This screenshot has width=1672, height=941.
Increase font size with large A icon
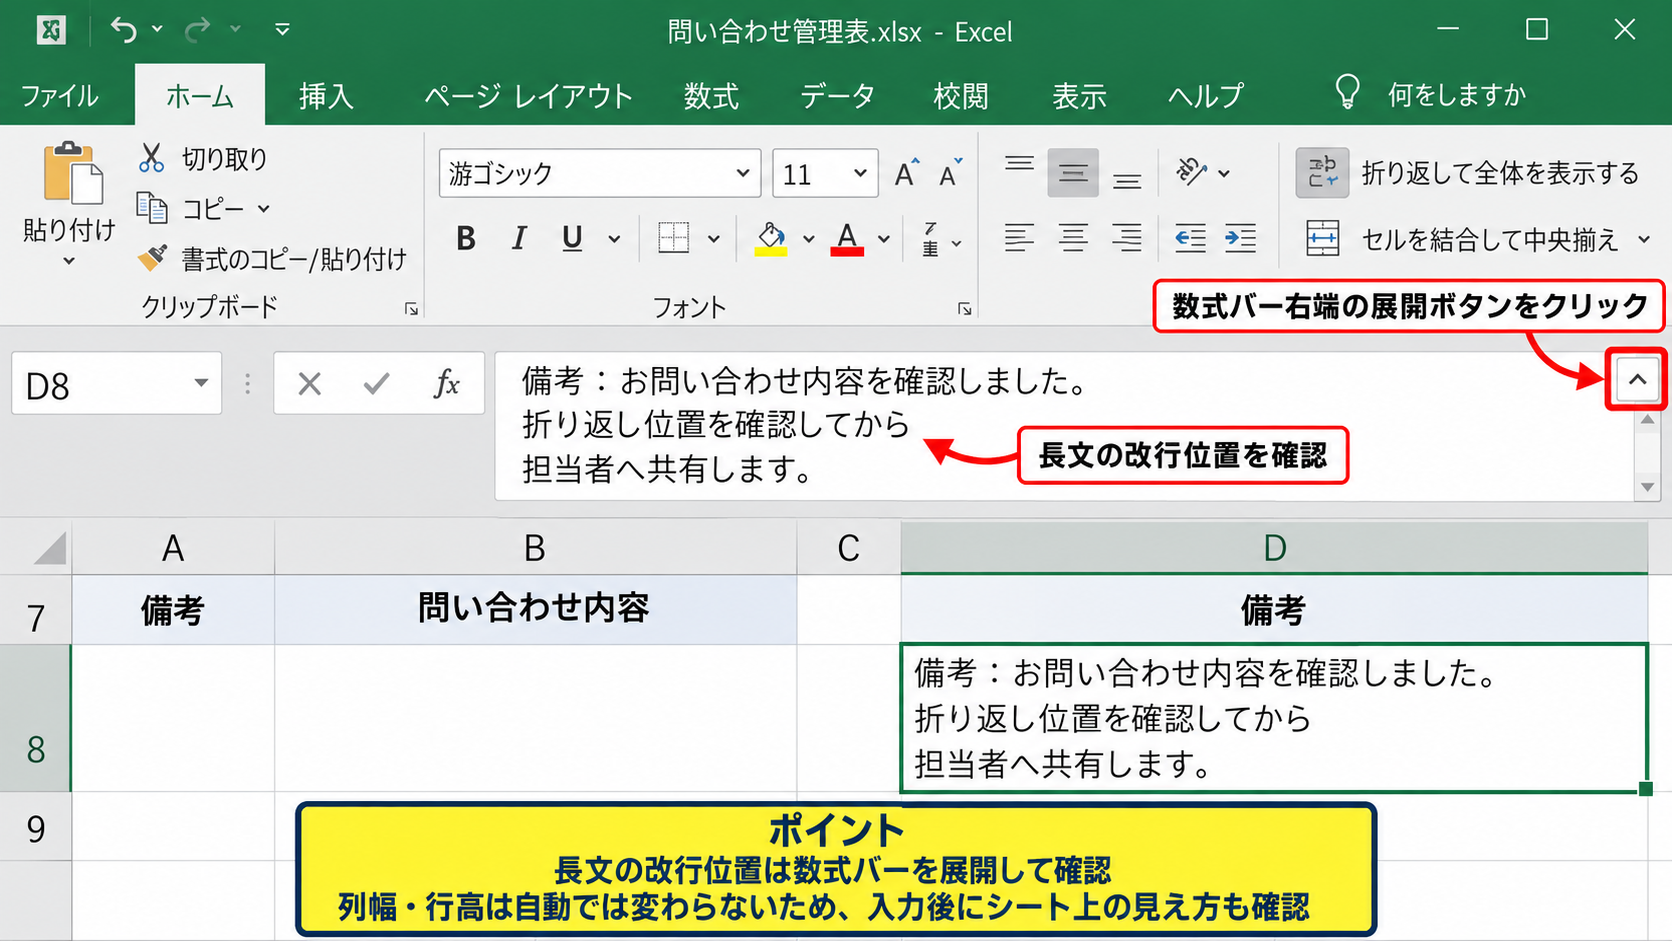click(906, 173)
